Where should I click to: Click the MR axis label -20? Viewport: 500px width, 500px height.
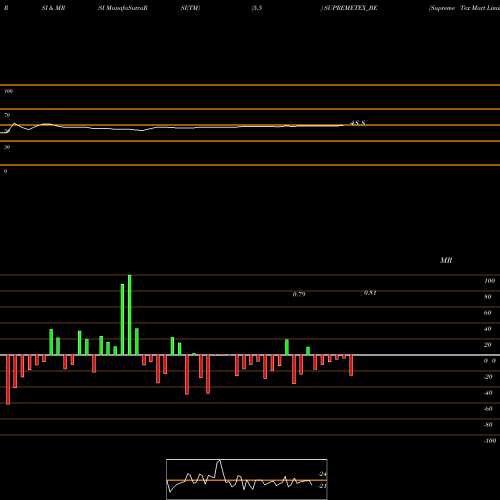488,377
